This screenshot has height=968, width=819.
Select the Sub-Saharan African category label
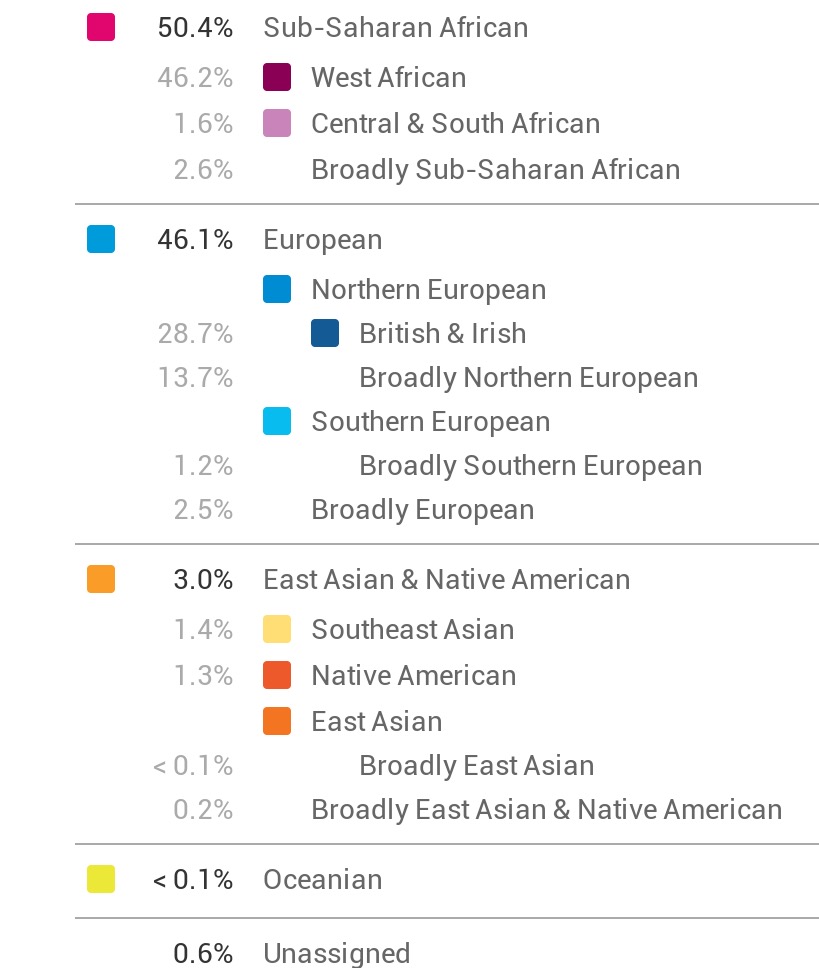point(395,28)
